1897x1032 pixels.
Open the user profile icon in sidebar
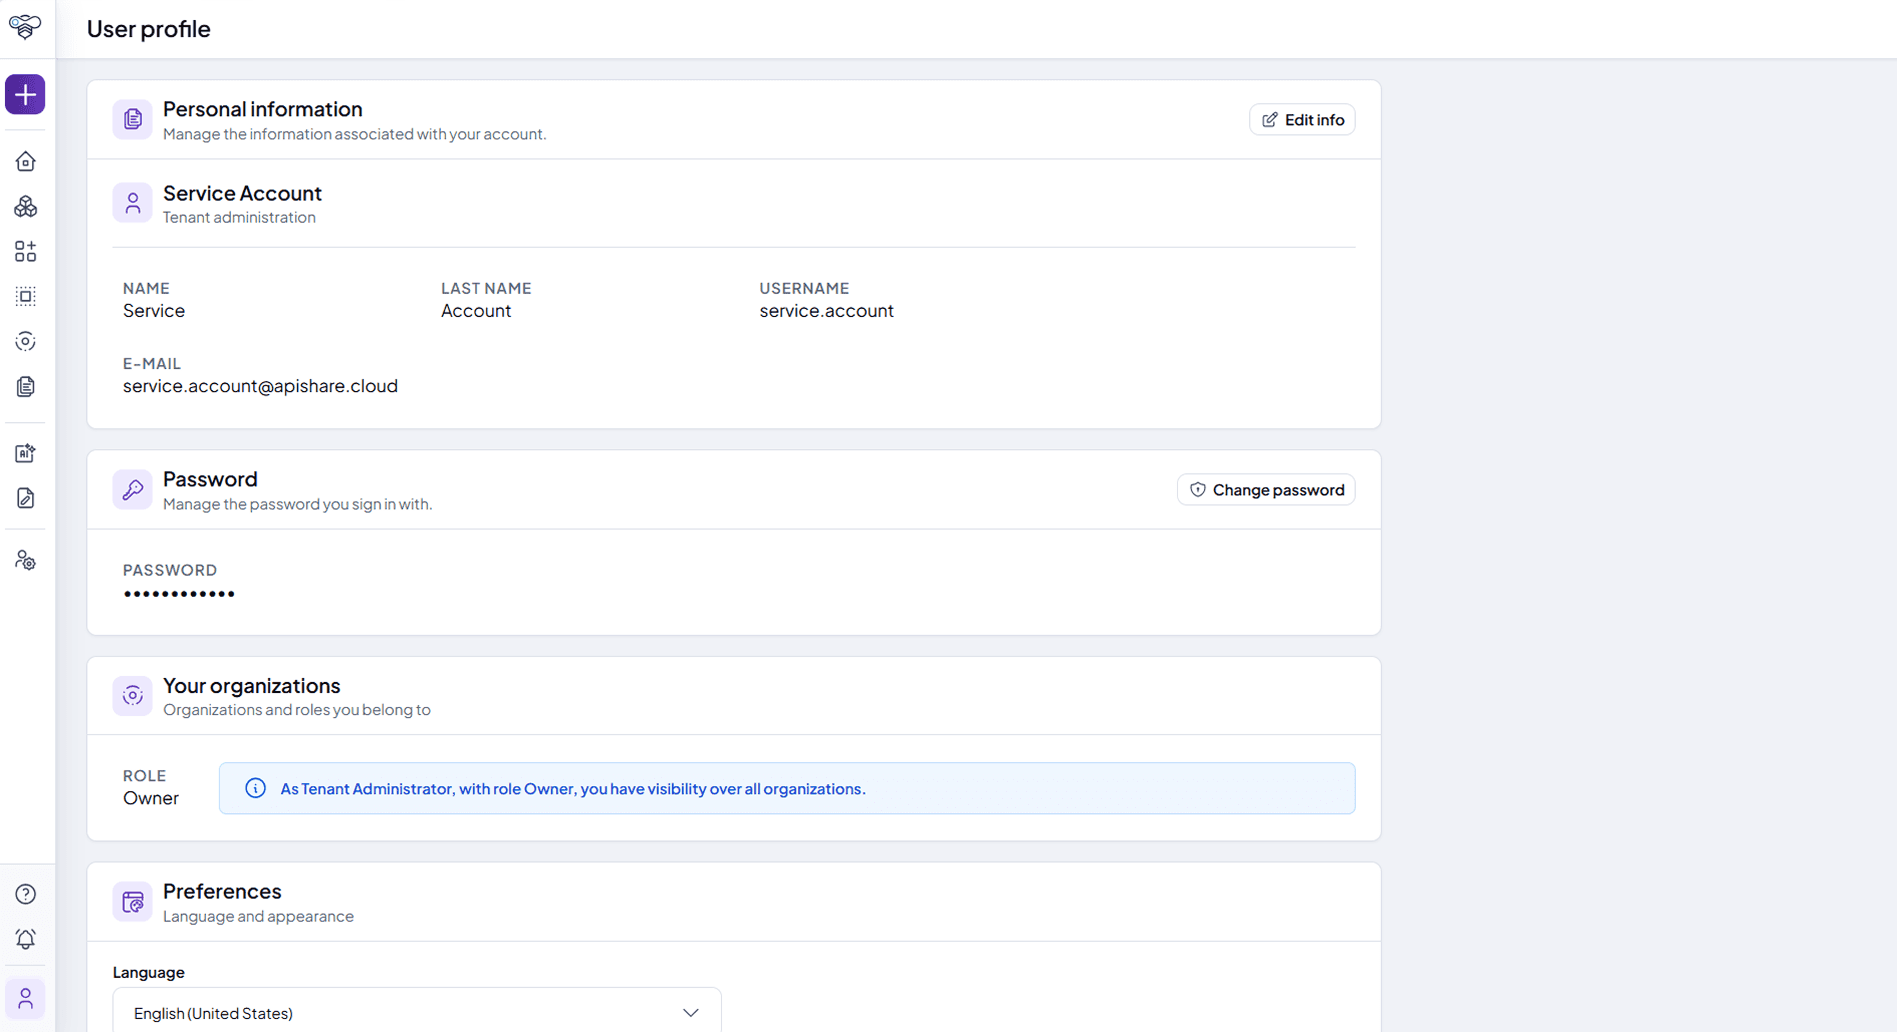pyautogui.click(x=25, y=998)
